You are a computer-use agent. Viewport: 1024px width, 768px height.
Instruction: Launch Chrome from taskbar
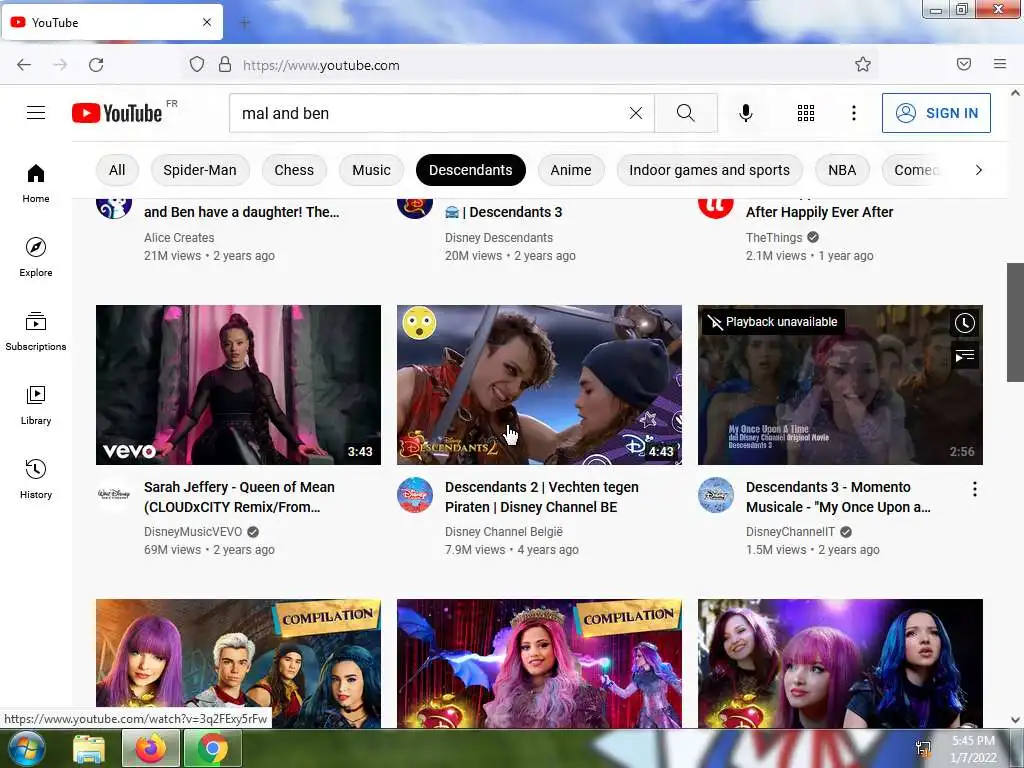click(213, 748)
